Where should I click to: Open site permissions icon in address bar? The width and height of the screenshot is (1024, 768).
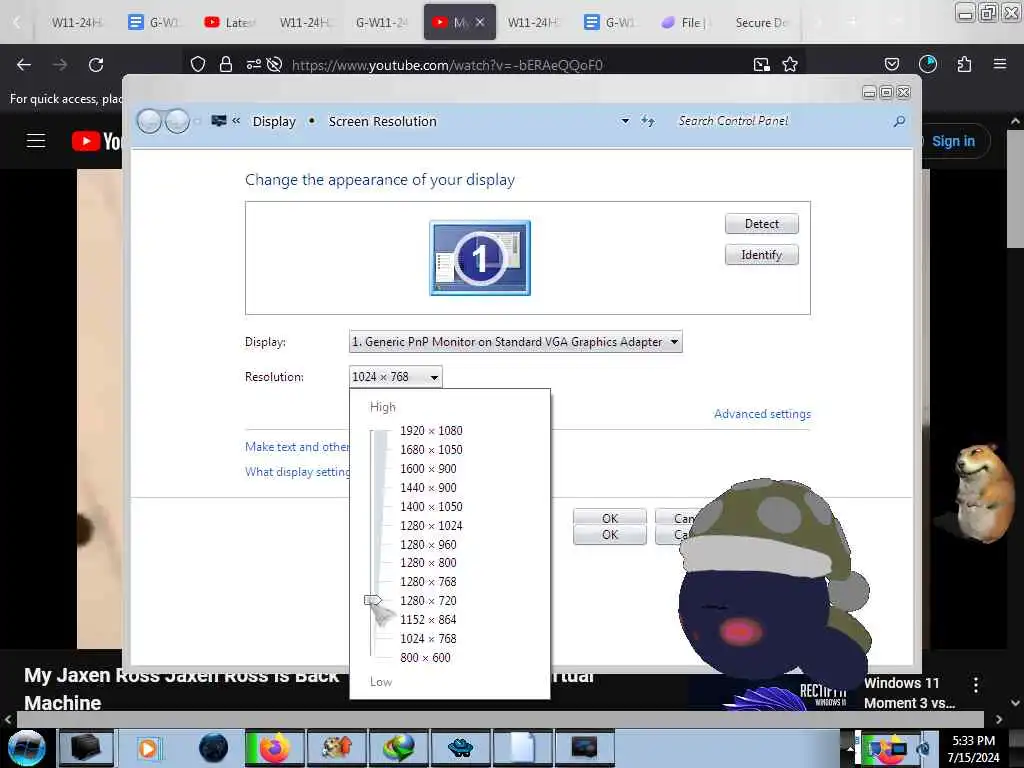click(253, 64)
